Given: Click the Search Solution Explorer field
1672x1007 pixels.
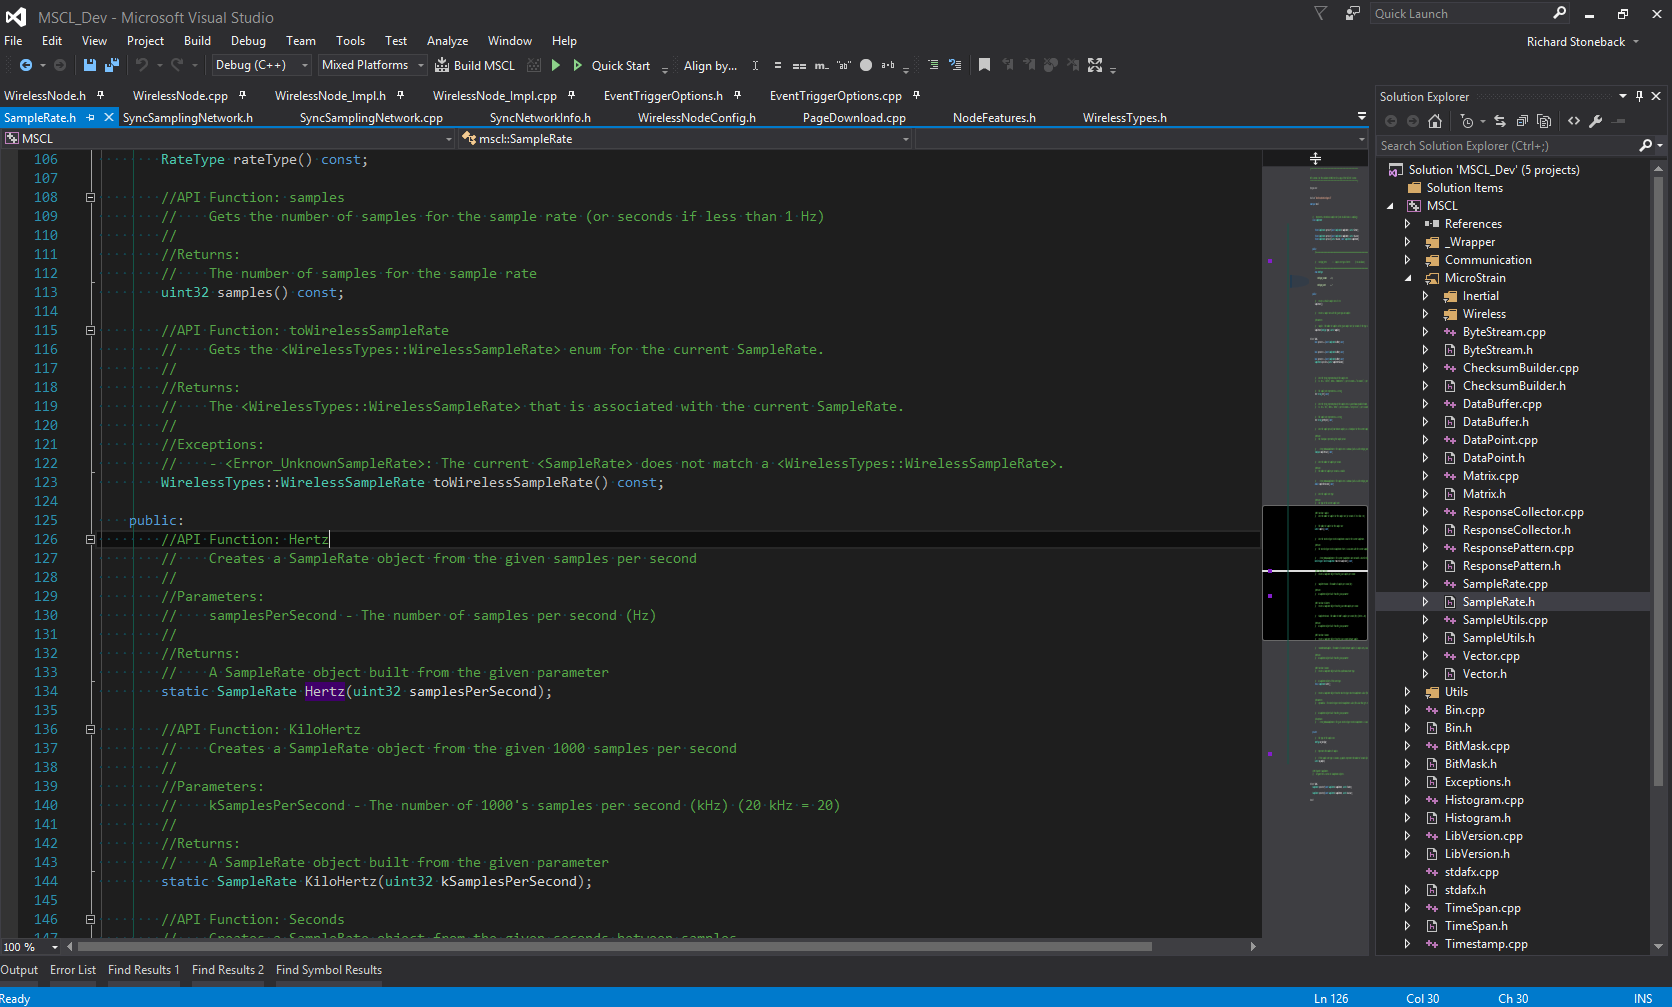Looking at the screenshot, I should click(x=1508, y=146).
